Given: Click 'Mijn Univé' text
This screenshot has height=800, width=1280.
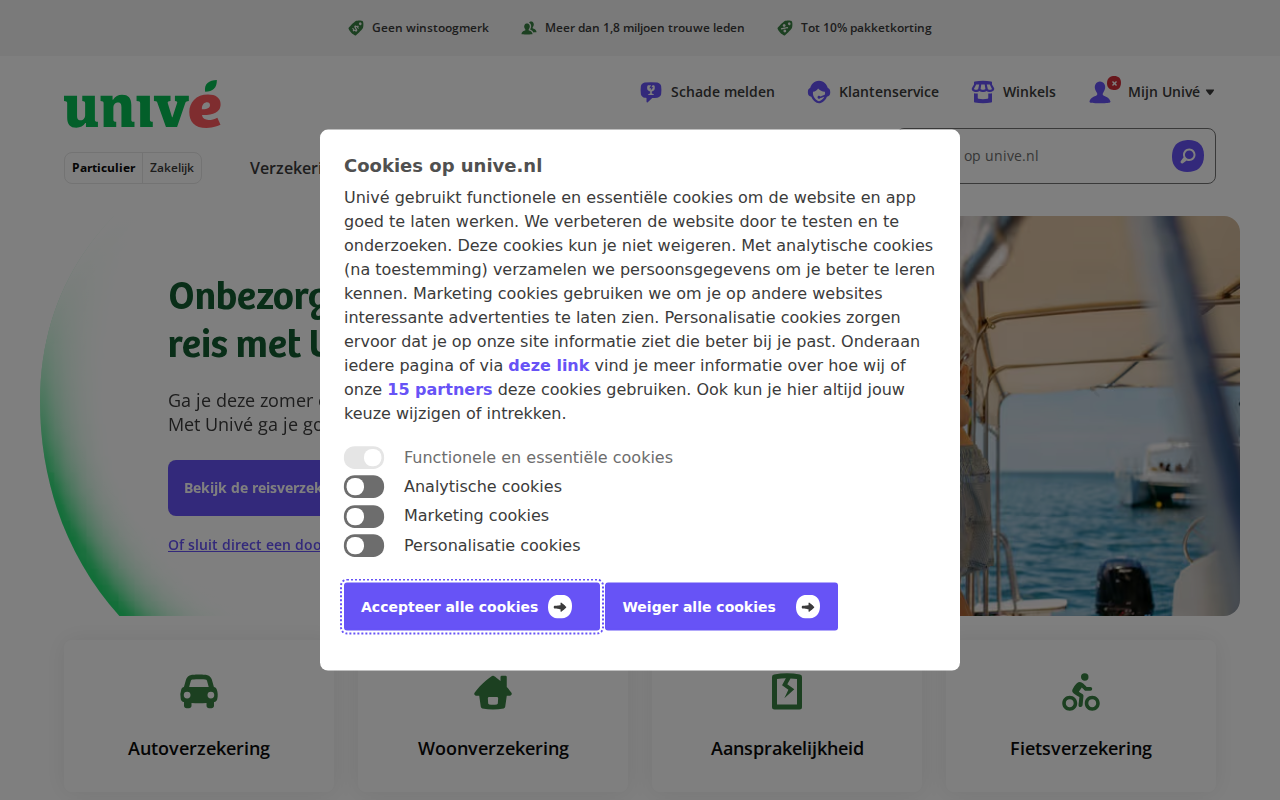Looking at the screenshot, I should (x=1164, y=92).
